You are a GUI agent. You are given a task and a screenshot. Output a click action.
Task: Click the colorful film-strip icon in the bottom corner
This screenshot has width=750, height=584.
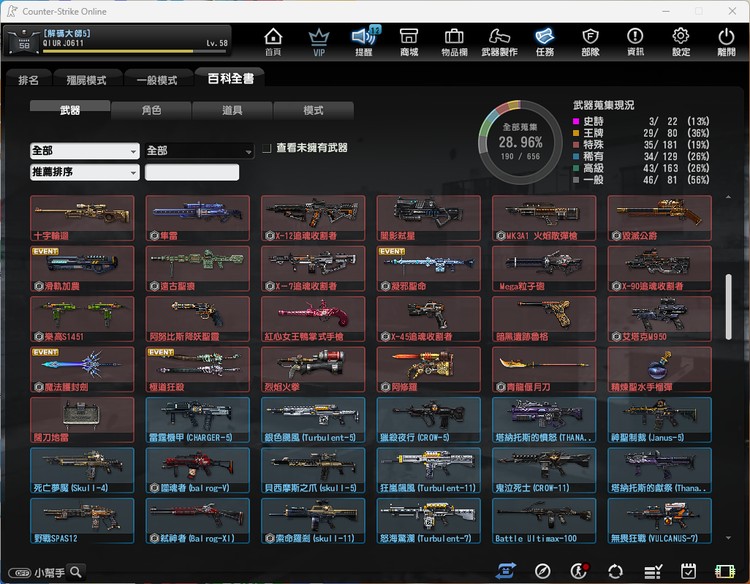coord(725,571)
